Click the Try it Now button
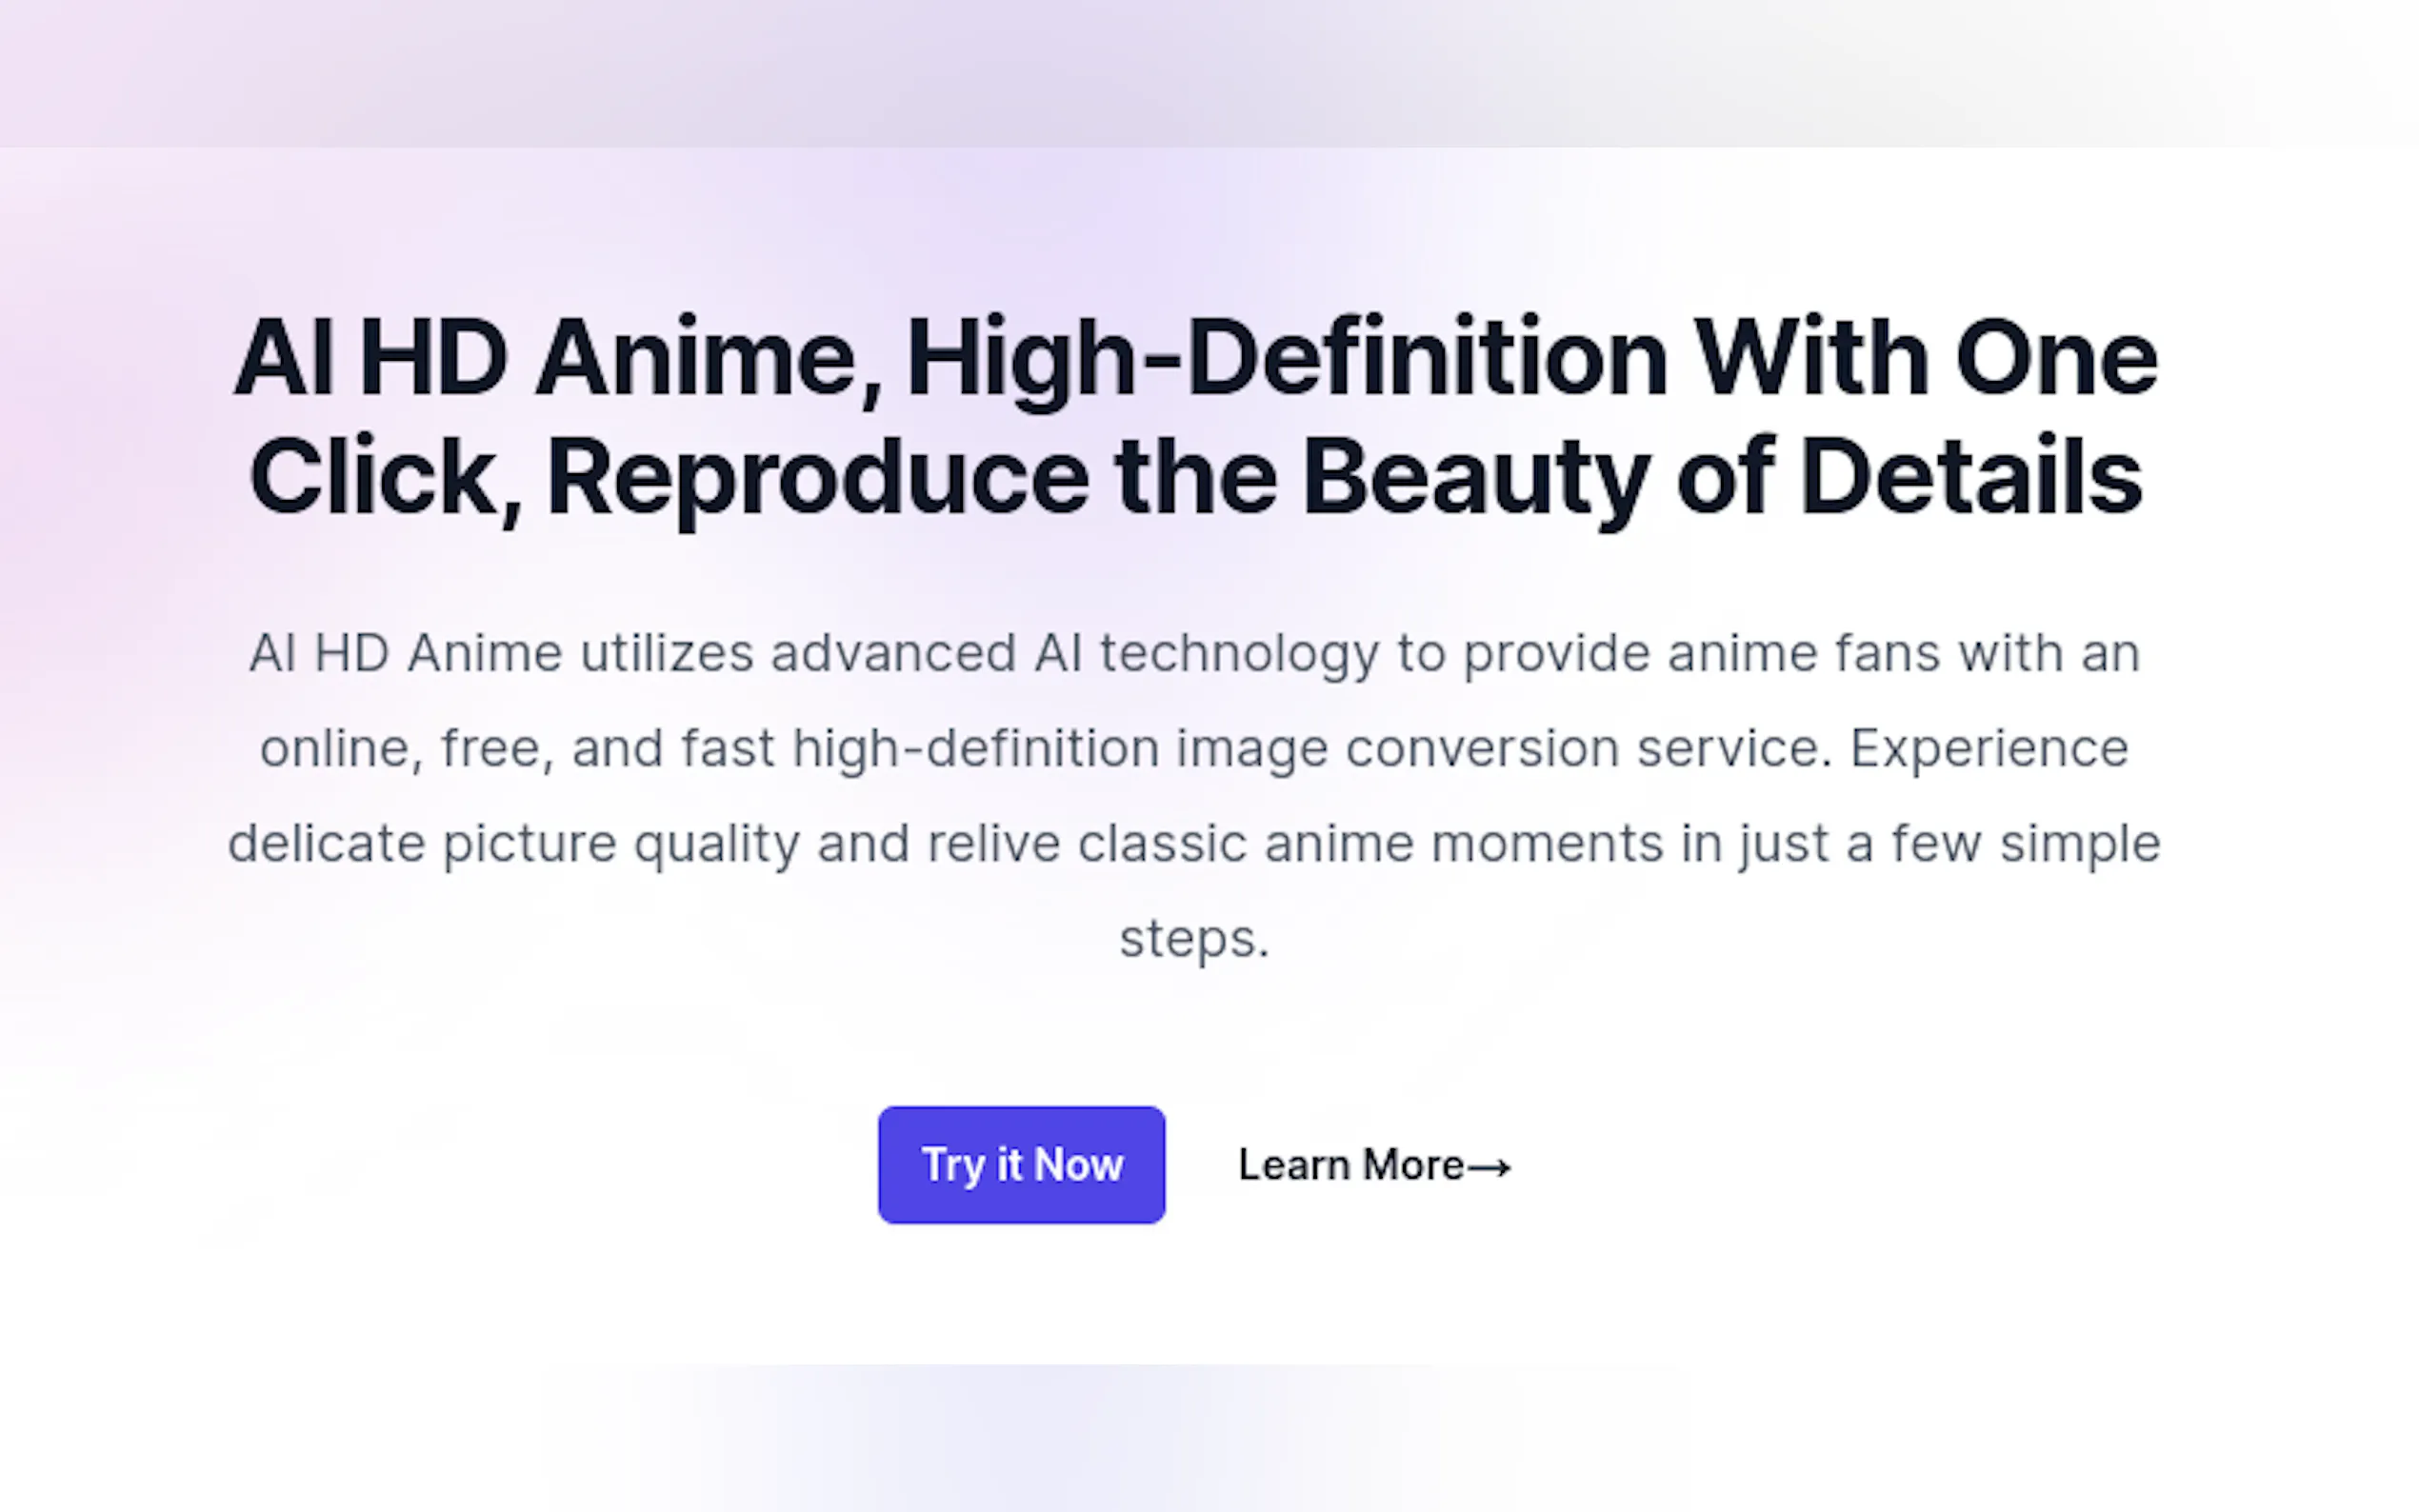 coord(1021,1164)
